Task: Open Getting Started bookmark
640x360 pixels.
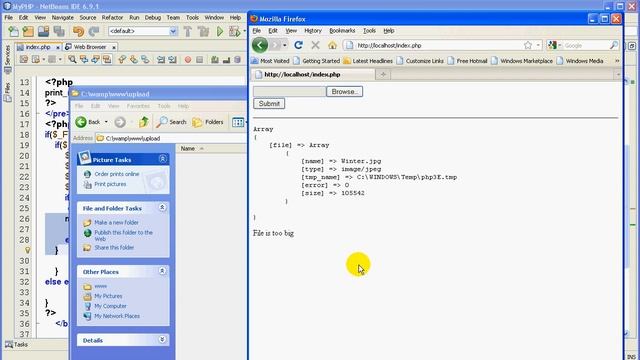Action: 316,61
